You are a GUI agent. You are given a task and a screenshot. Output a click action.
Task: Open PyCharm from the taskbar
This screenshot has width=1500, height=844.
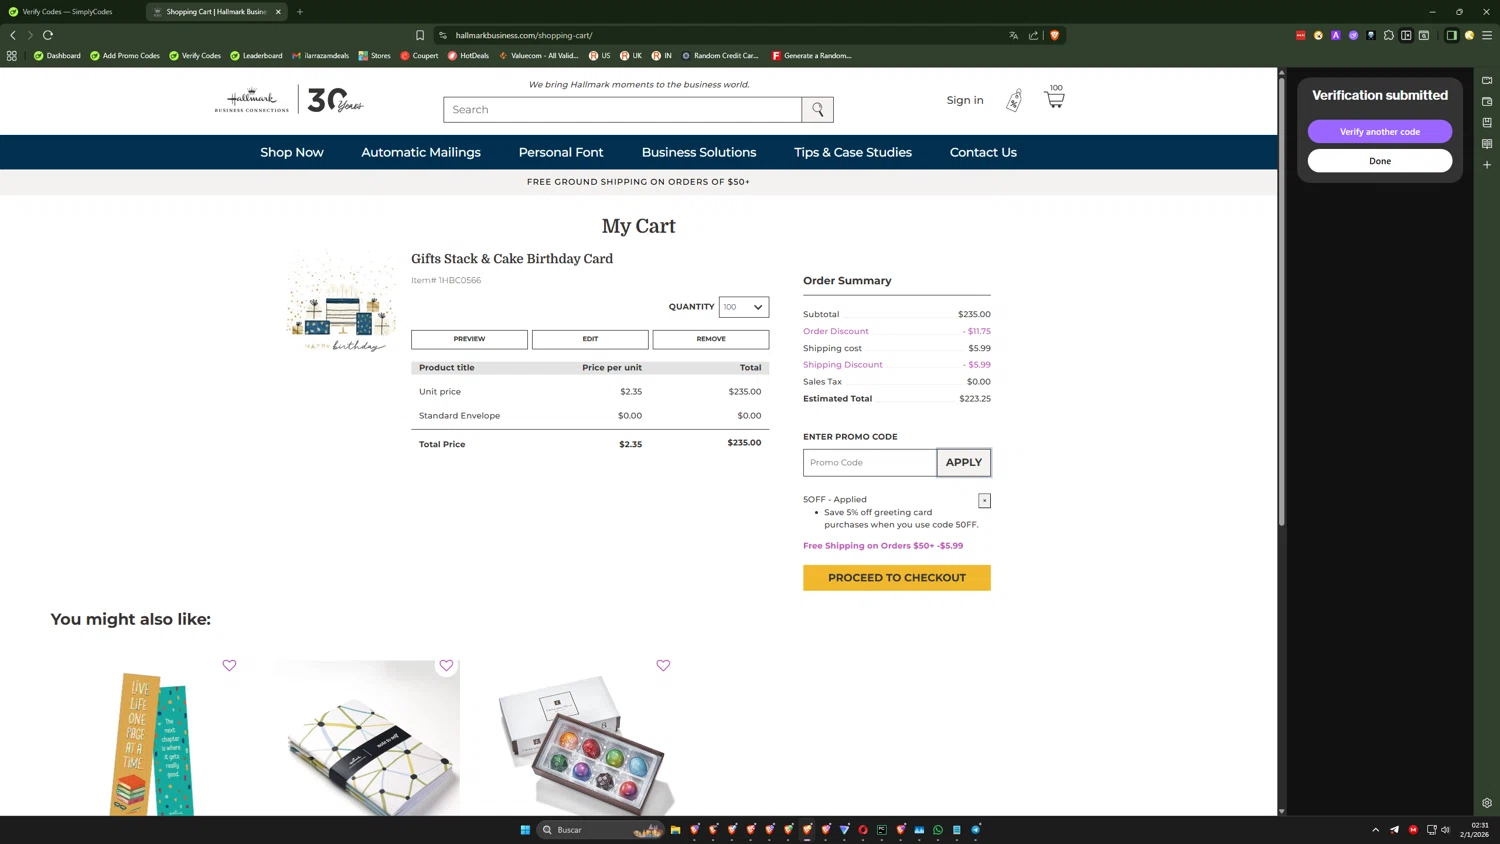point(882,830)
